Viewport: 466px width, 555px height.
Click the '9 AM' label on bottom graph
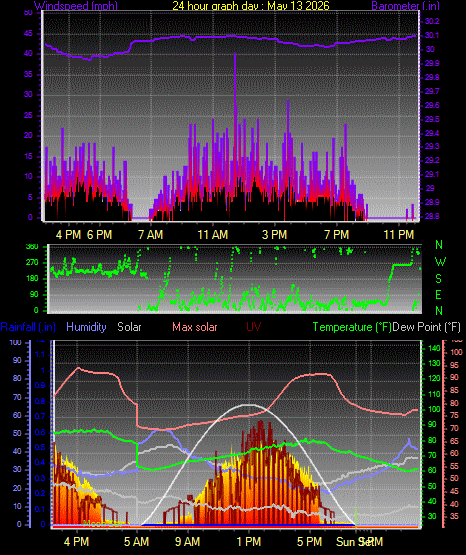click(188, 542)
